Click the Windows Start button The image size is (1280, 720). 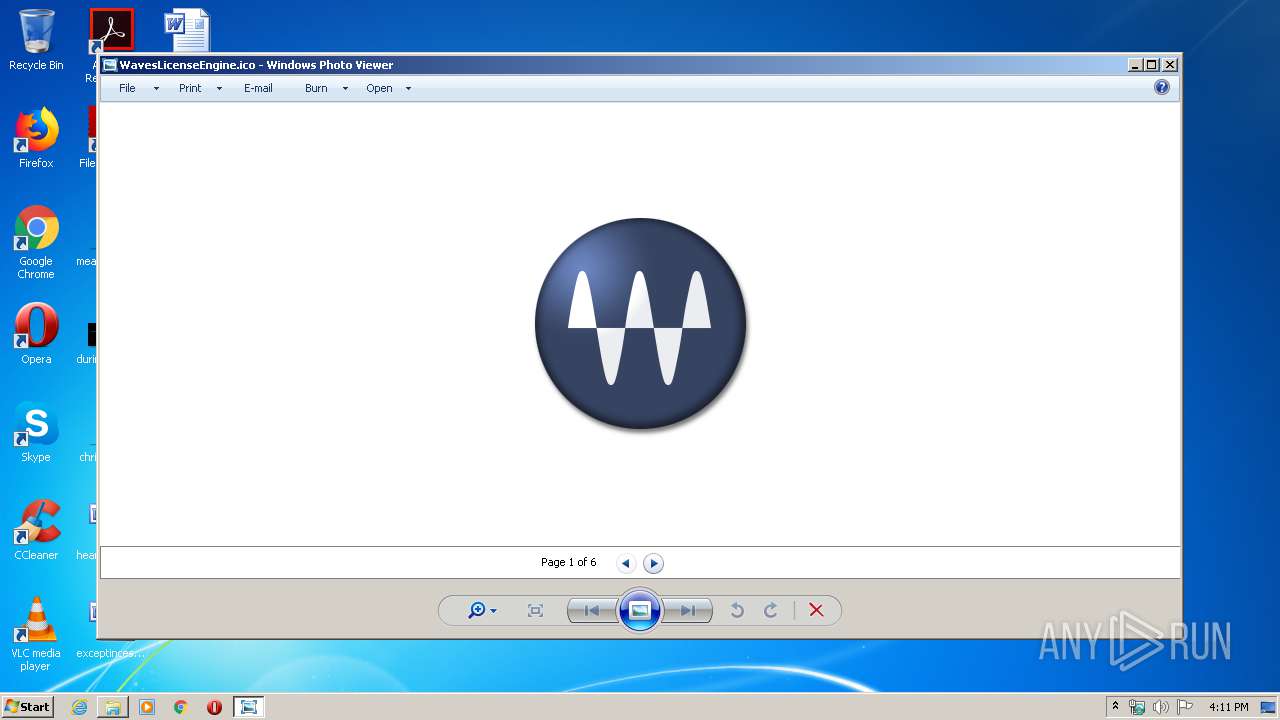(x=28, y=707)
